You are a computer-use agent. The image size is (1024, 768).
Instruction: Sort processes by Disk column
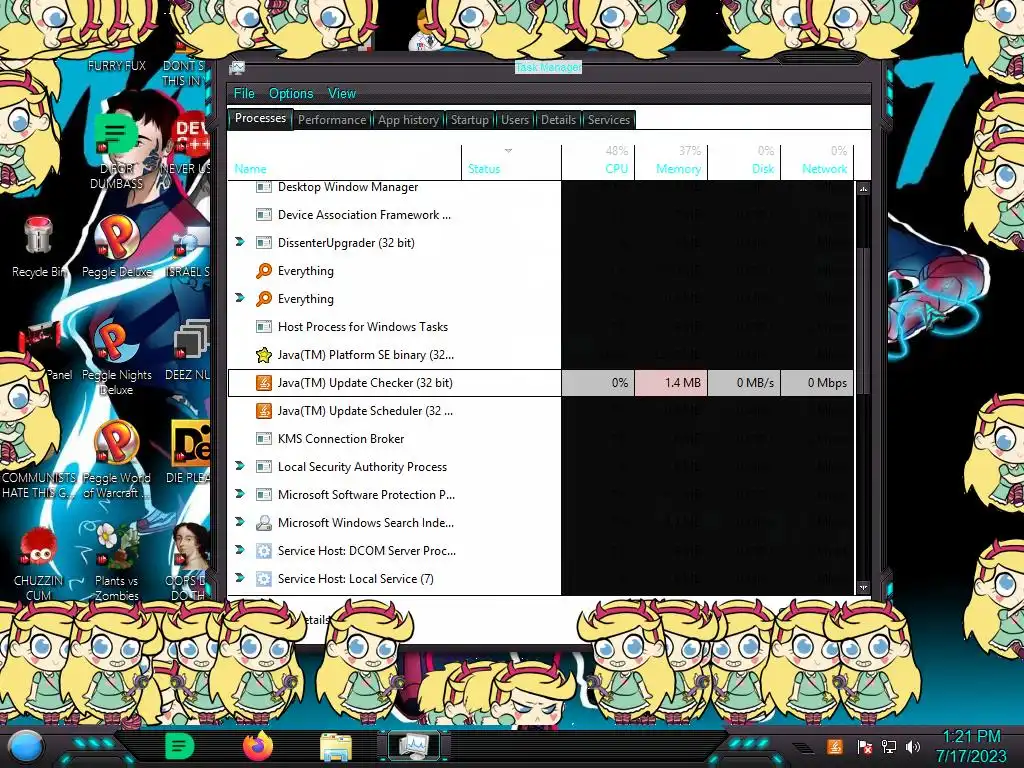[744, 163]
